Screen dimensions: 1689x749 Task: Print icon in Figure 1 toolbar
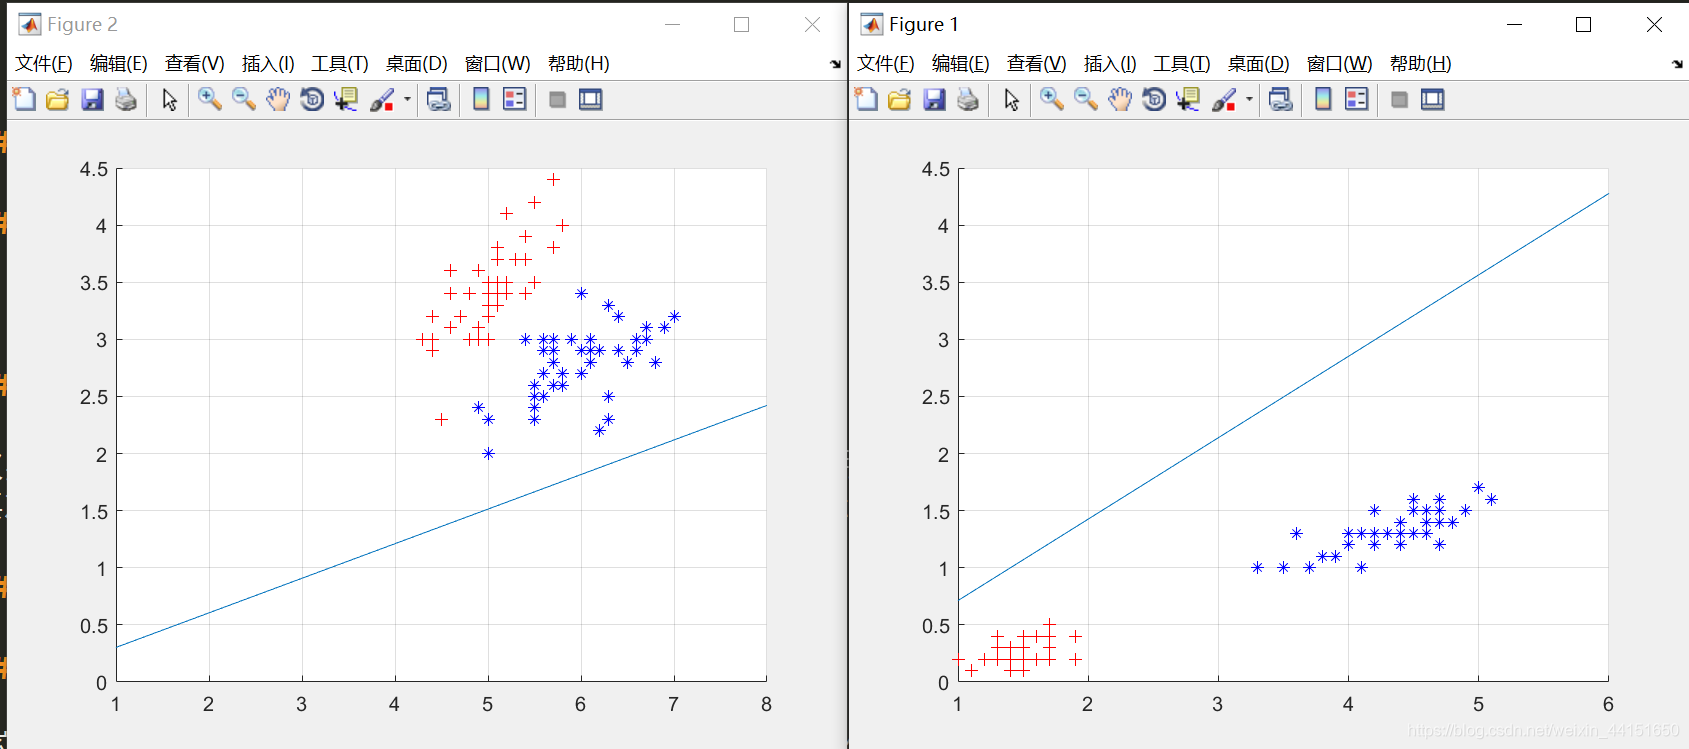968,99
